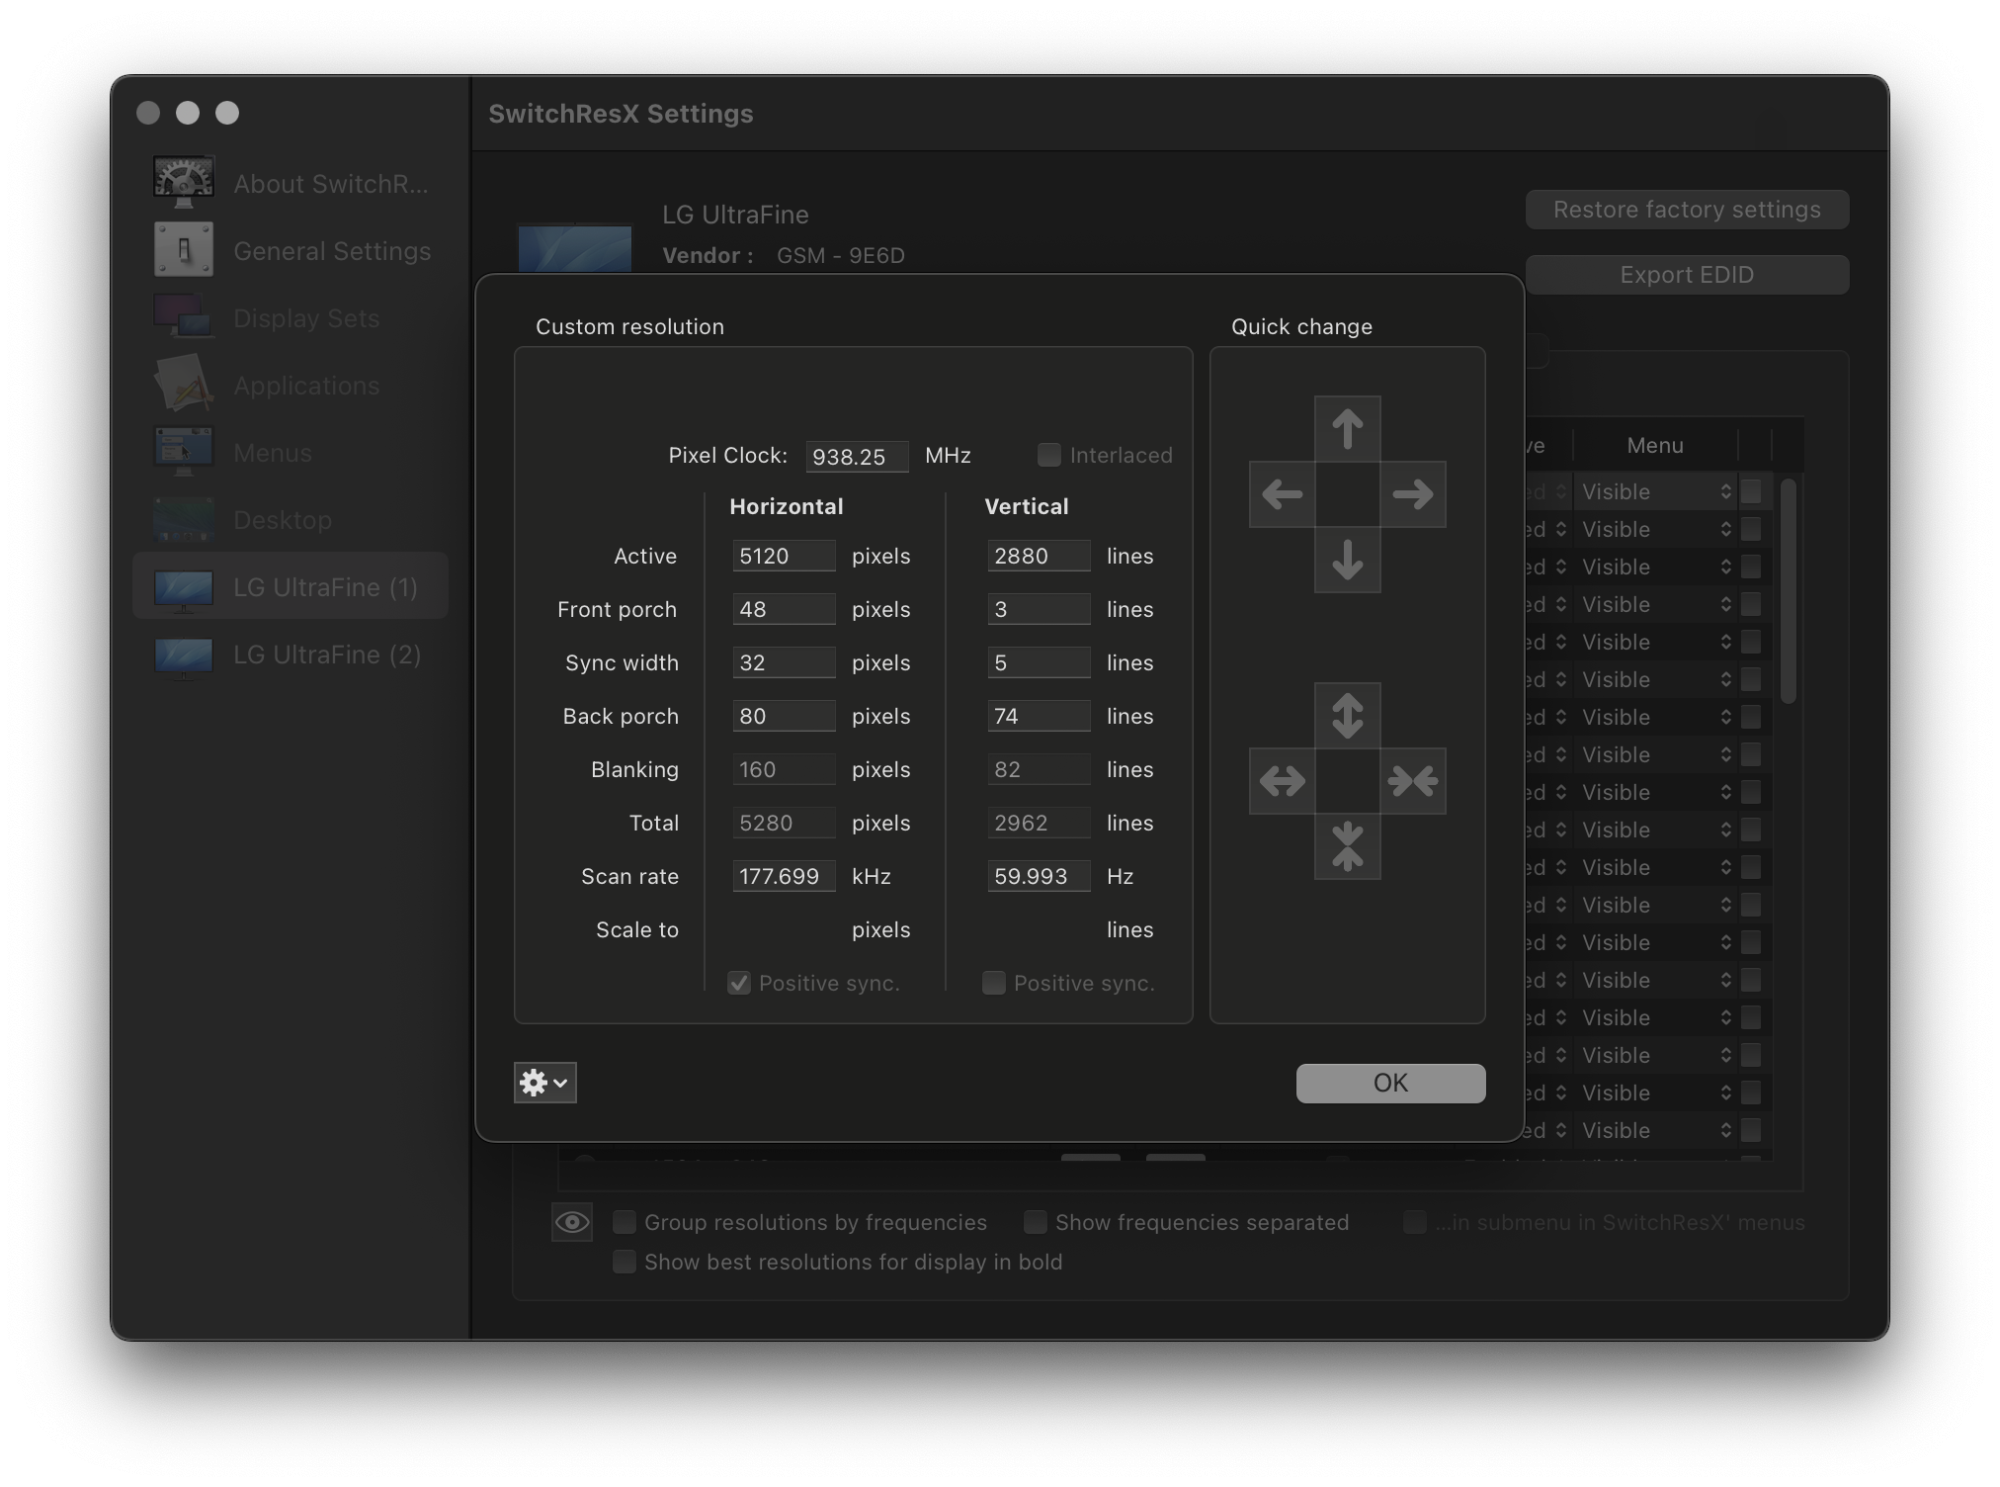Click the Horizontal Total value 5280
Screen dimensions: 2000x1487
[x=784, y=823]
